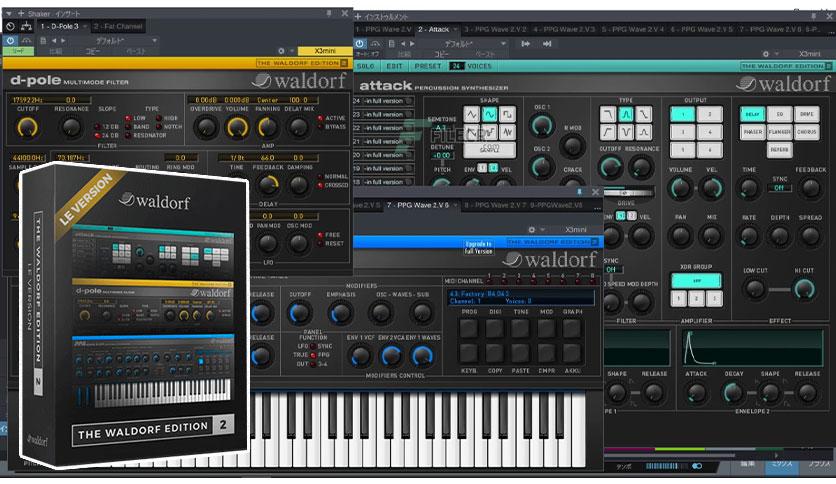Open preset file icon in D-Pole window
Viewport: 836px width, 484px height.
click(x=43, y=41)
